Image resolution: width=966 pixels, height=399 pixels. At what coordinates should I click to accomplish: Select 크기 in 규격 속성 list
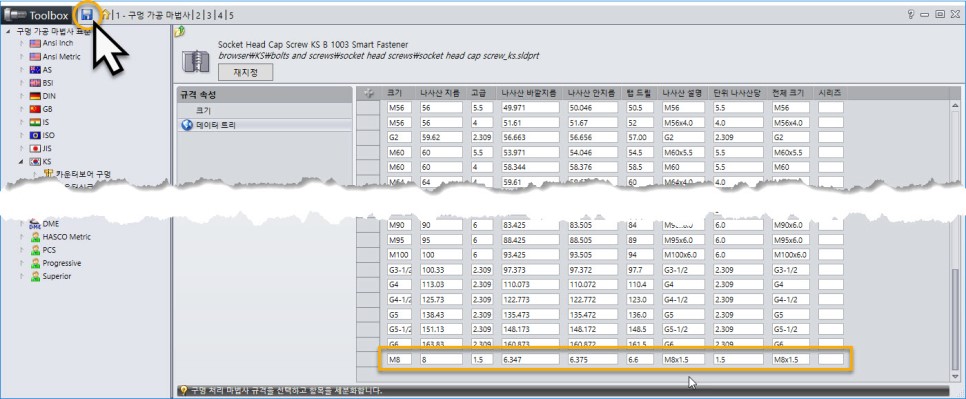click(x=264, y=111)
